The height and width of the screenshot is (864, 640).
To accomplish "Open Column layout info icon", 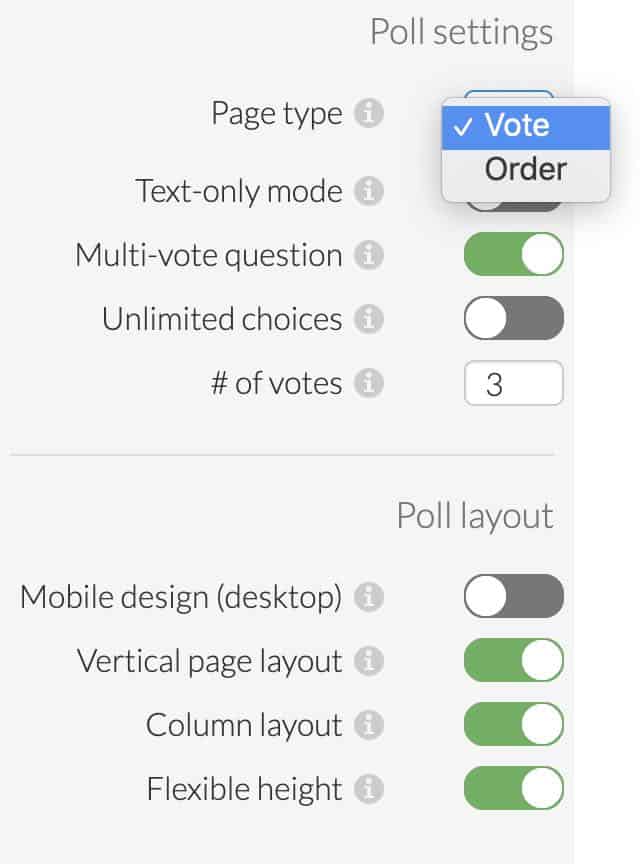I will 369,725.
